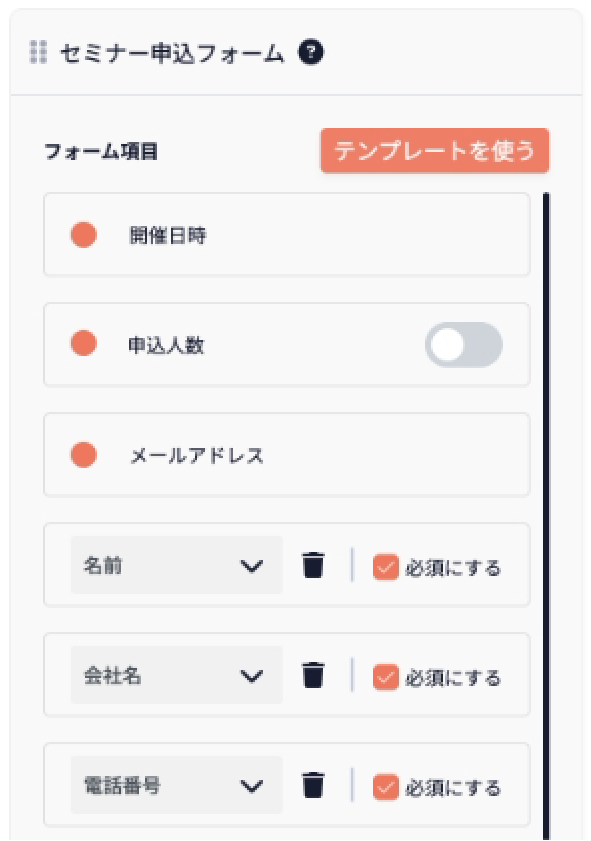Select the 開催日時 form item row
591x841 pixels.
pyautogui.click(x=287, y=234)
